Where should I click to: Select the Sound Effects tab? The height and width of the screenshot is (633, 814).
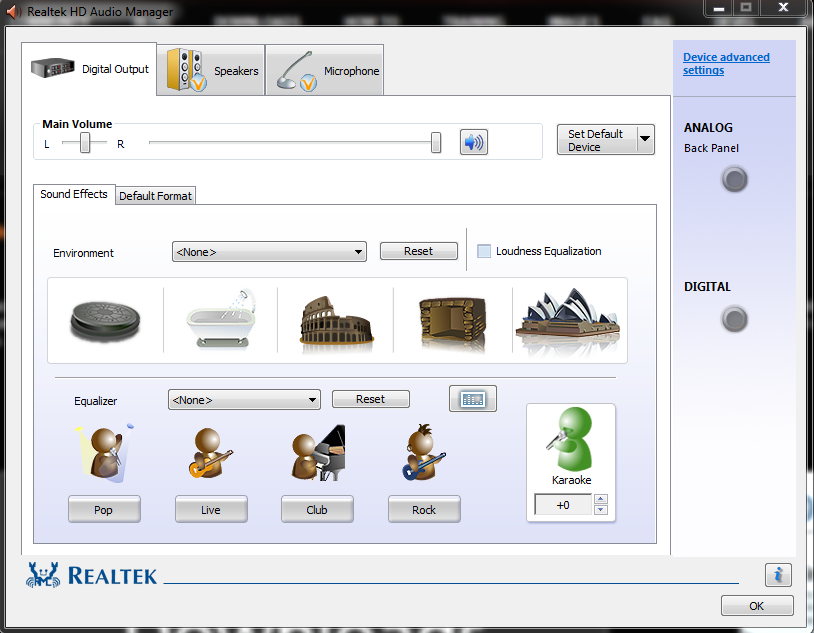pos(74,194)
